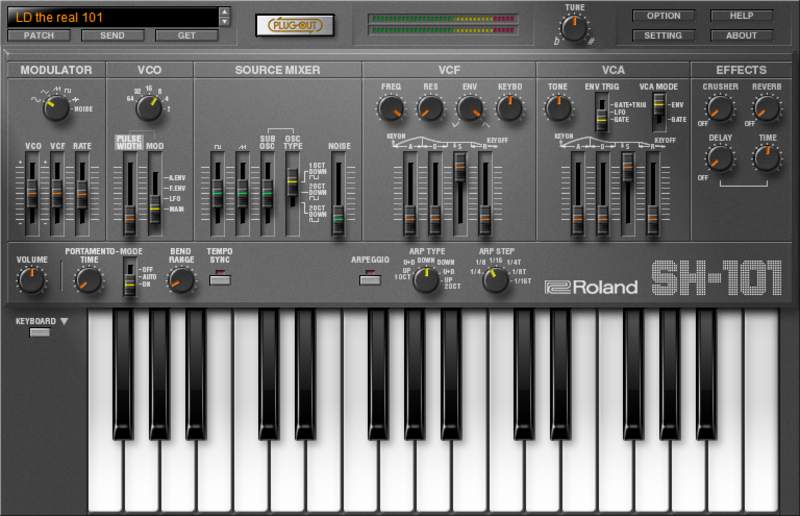800x516 pixels.
Task: Adjust the TUNE knob
Action: coord(574,29)
